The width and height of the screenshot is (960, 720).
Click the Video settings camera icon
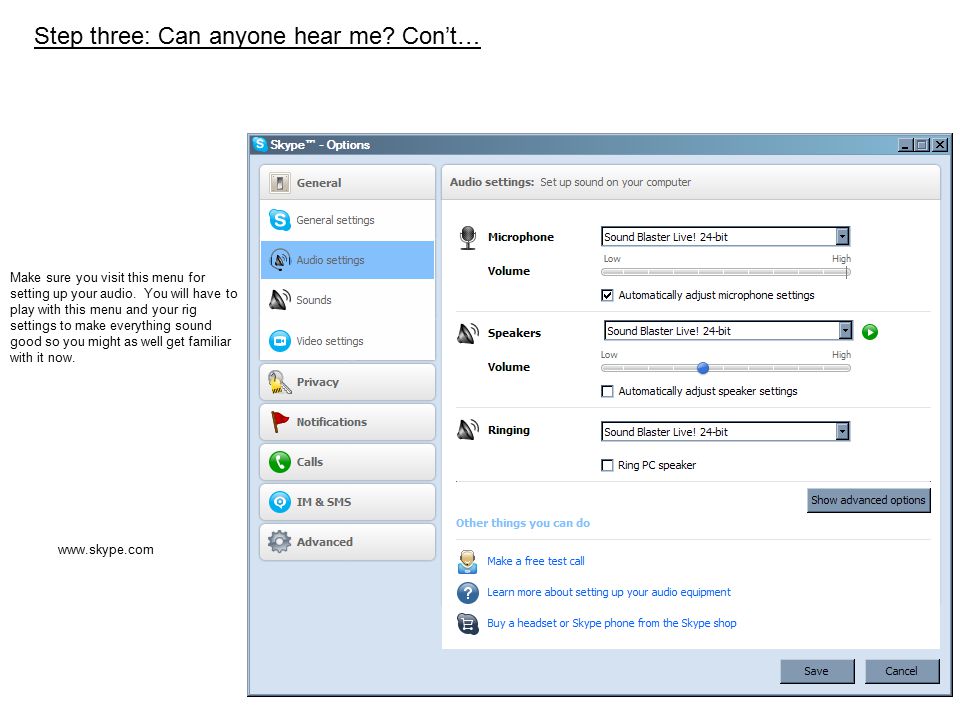pos(280,340)
